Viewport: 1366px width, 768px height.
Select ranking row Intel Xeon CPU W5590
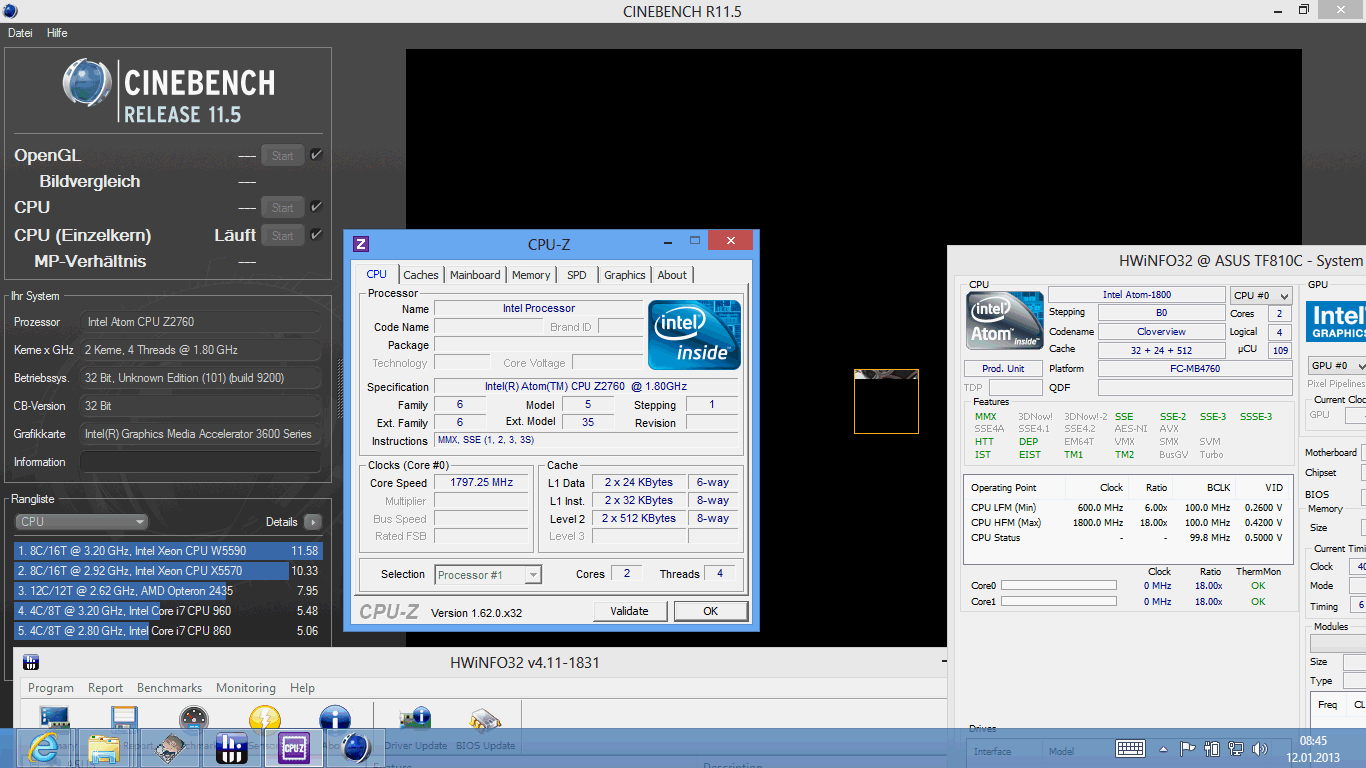point(167,551)
